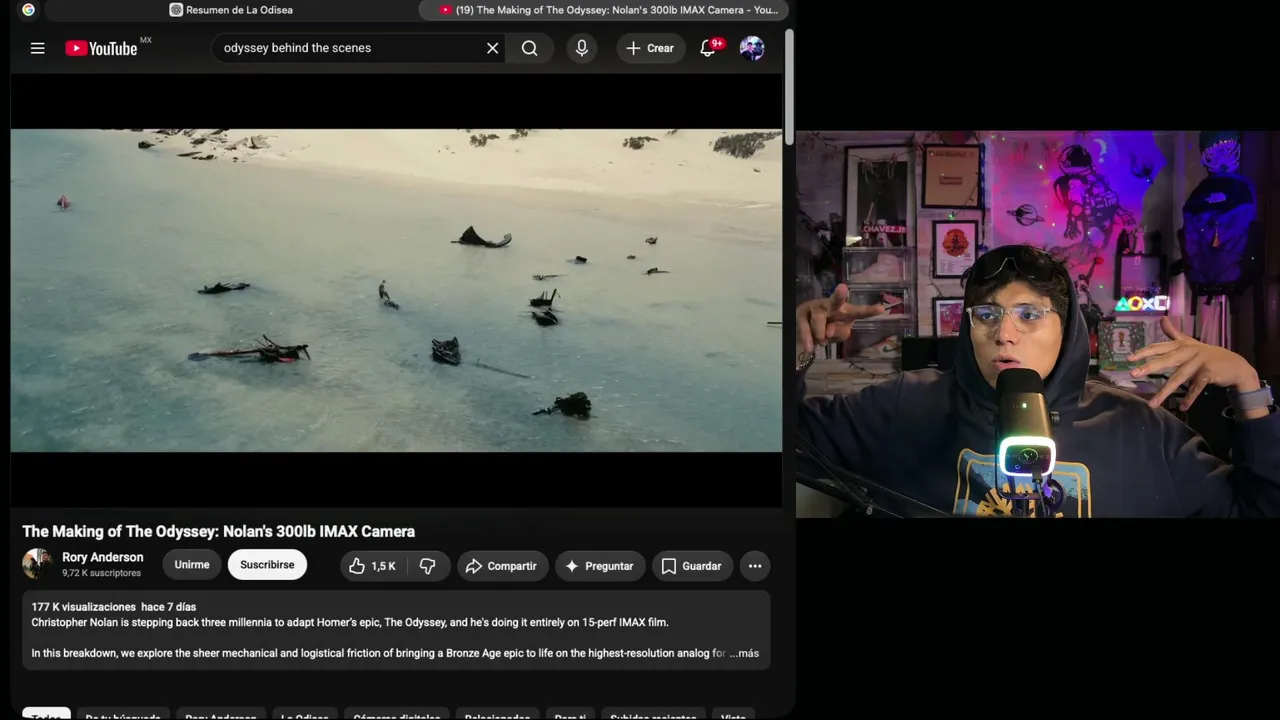Switch to the Resumen de La Odisea tab
The height and width of the screenshot is (720, 1280).
point(231,10)
